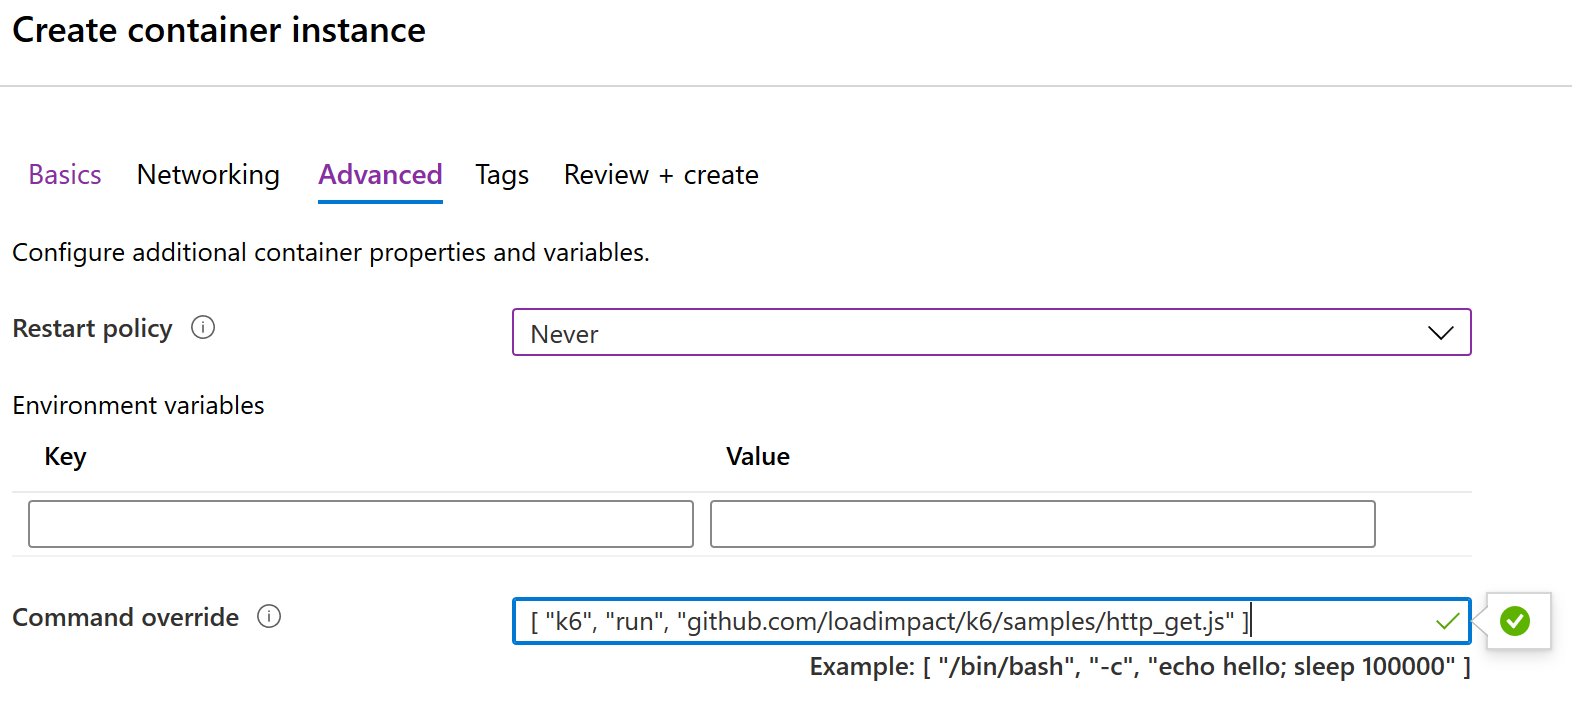This screenshot has width=1572, height=719.
Task: Click the Key column header
Action: tap(66, 457)
